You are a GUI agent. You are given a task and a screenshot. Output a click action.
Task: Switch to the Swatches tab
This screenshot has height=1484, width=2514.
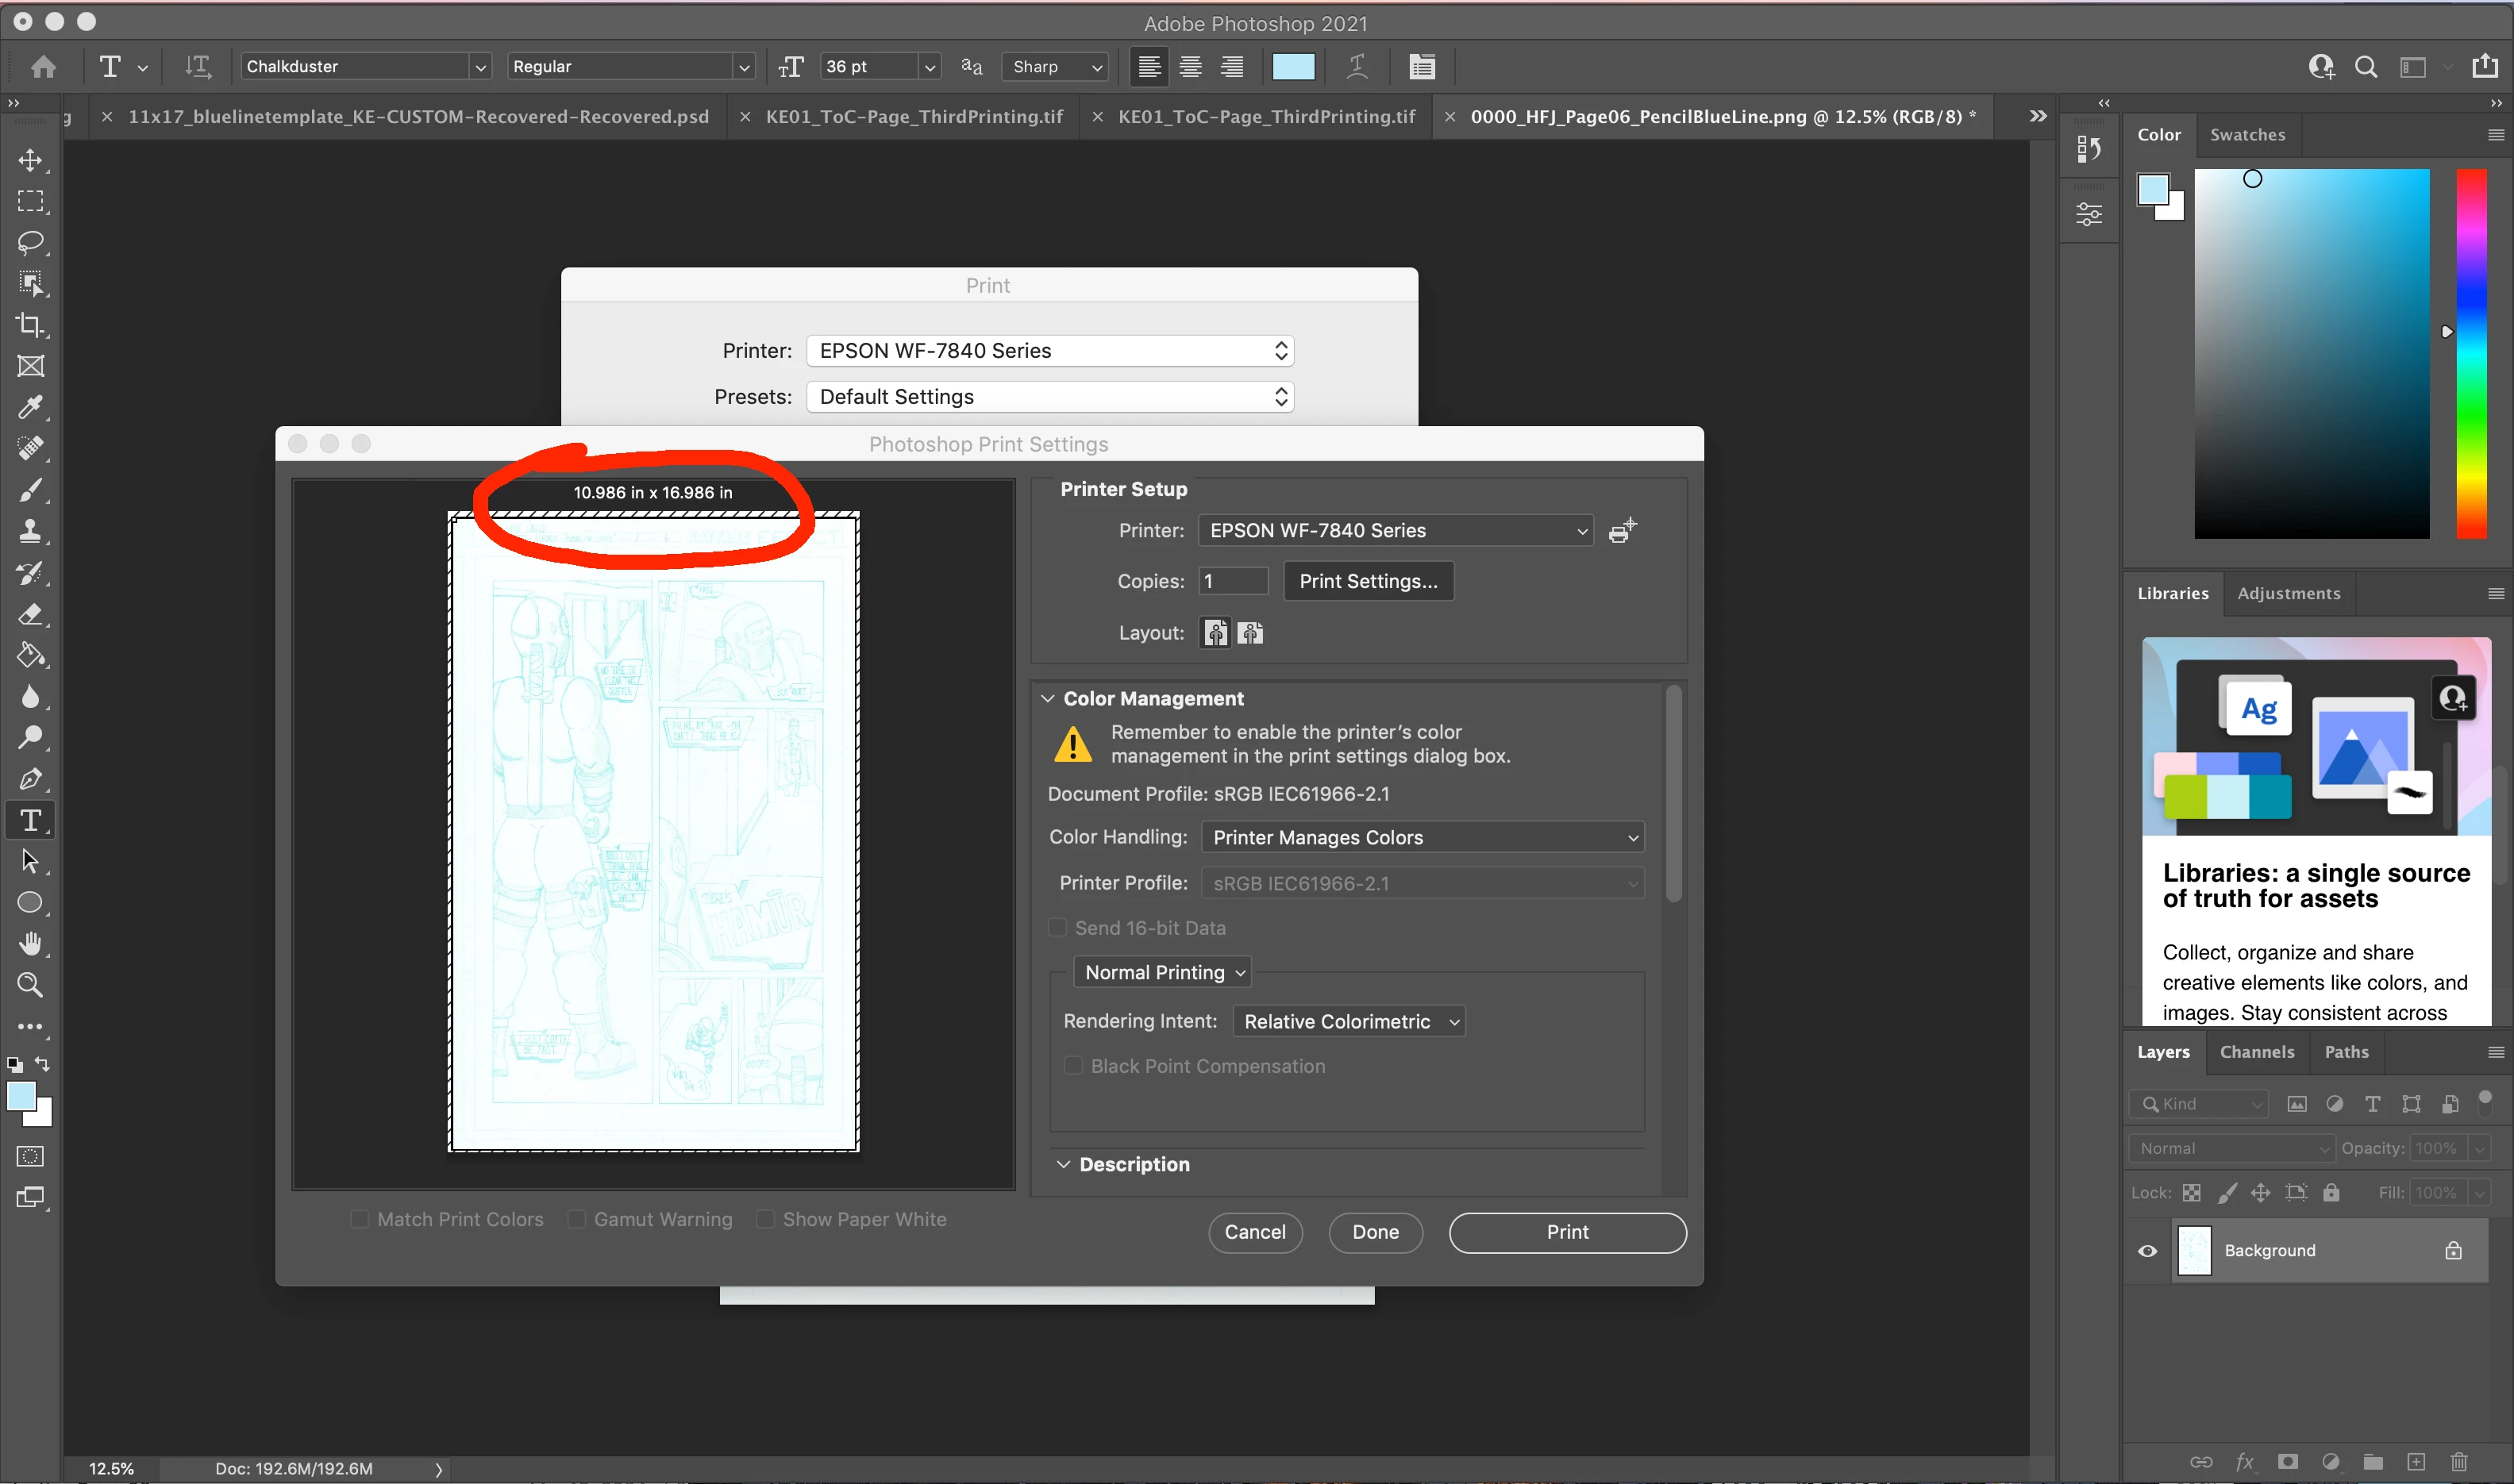(2247, 135)
